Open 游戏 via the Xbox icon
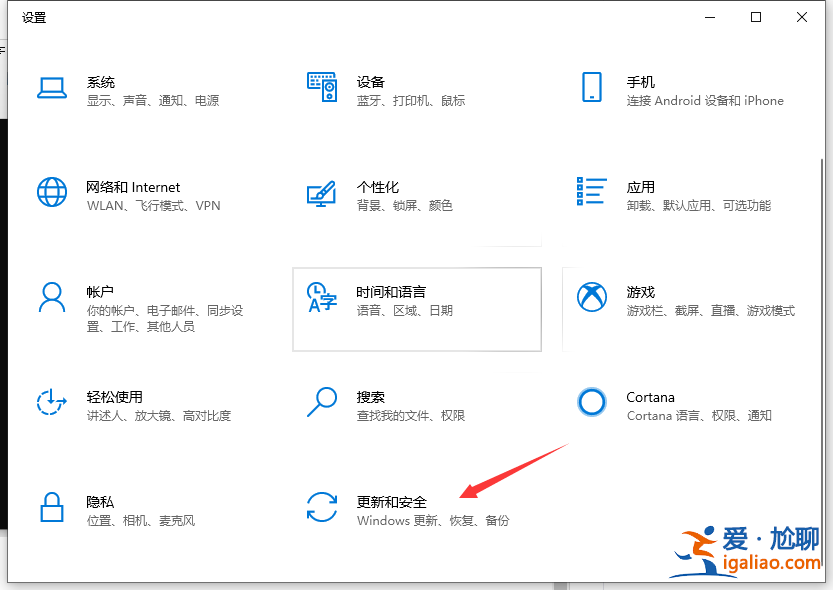833x590 pixels. pos(592,296)
